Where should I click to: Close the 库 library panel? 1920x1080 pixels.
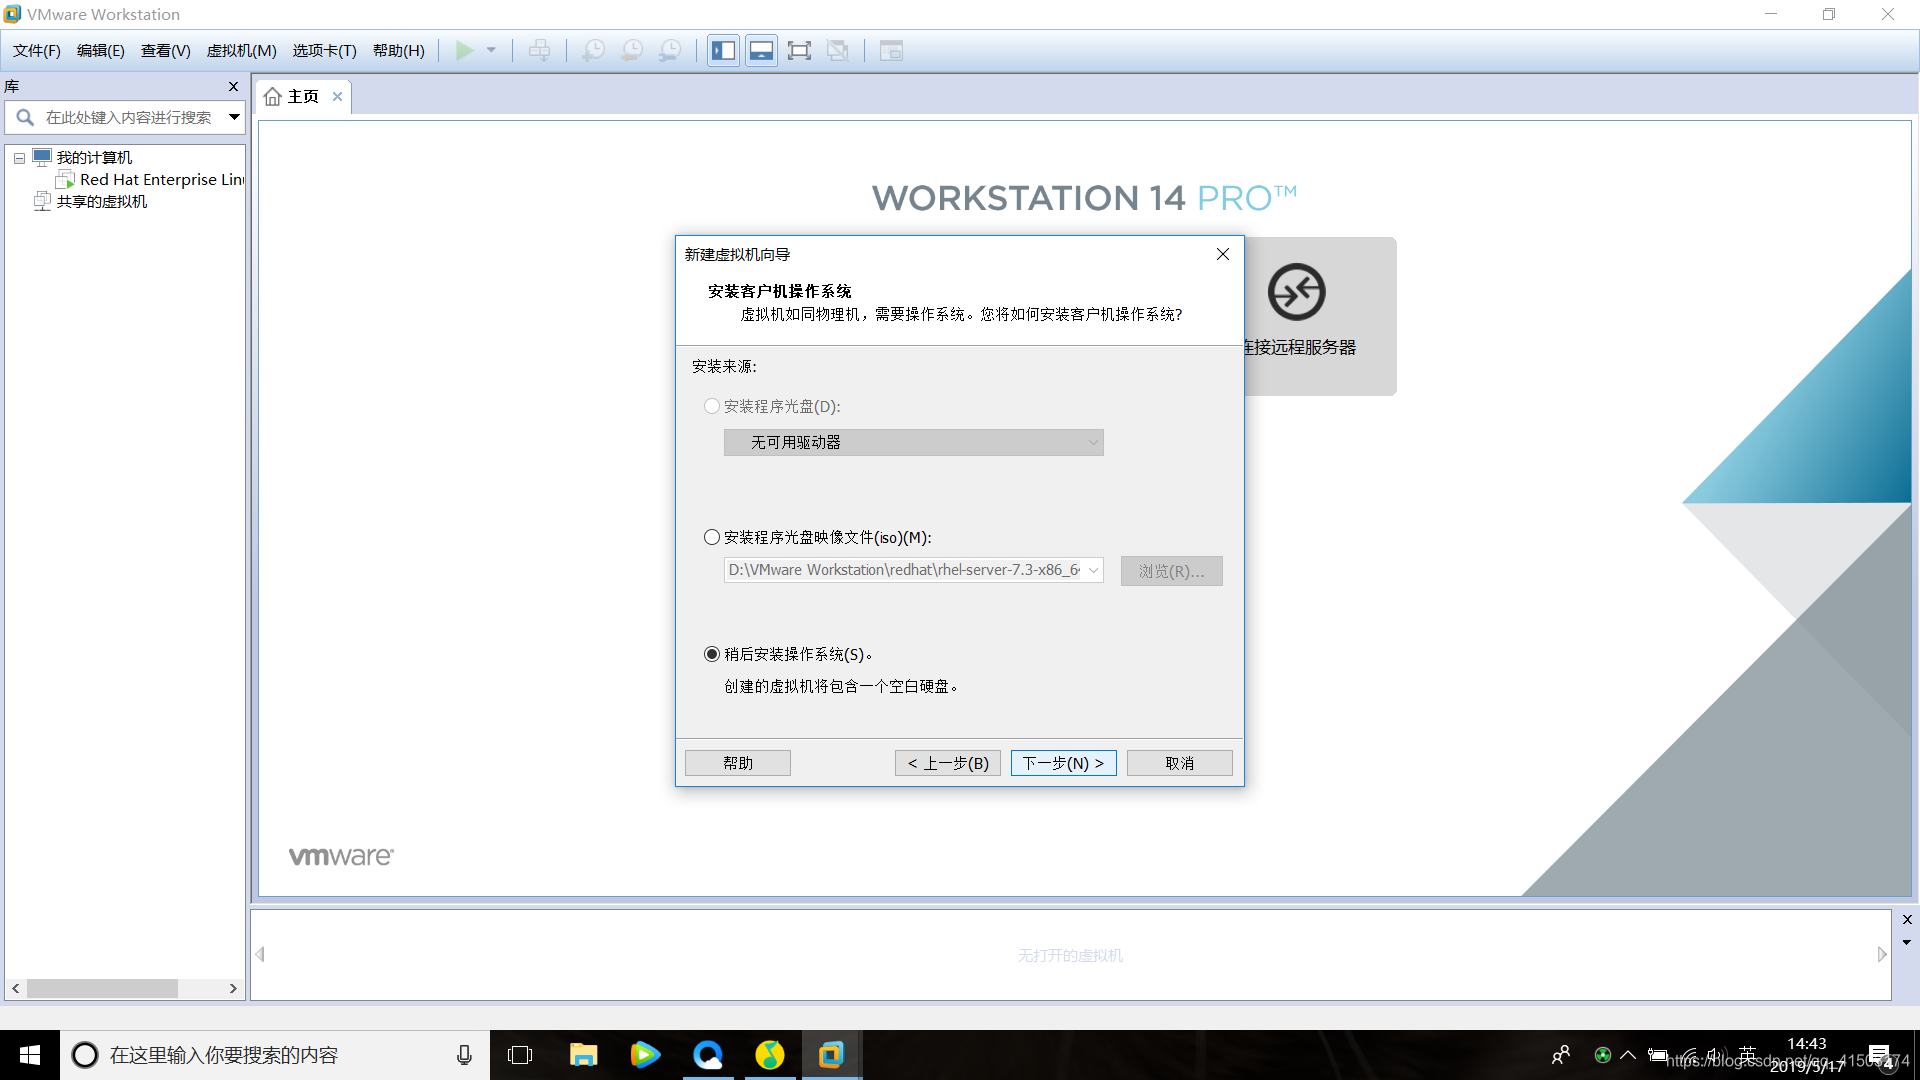[x=233, y=87]
